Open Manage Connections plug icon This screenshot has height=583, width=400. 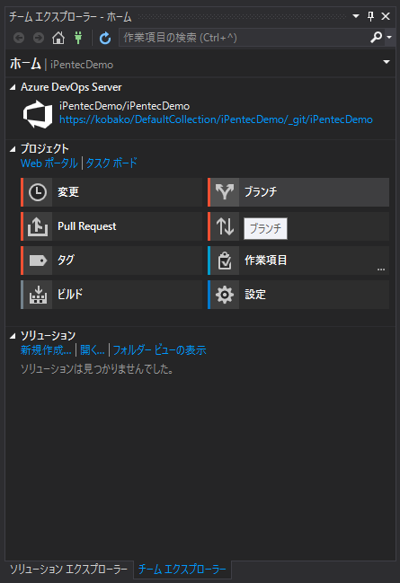pos(78,38)
